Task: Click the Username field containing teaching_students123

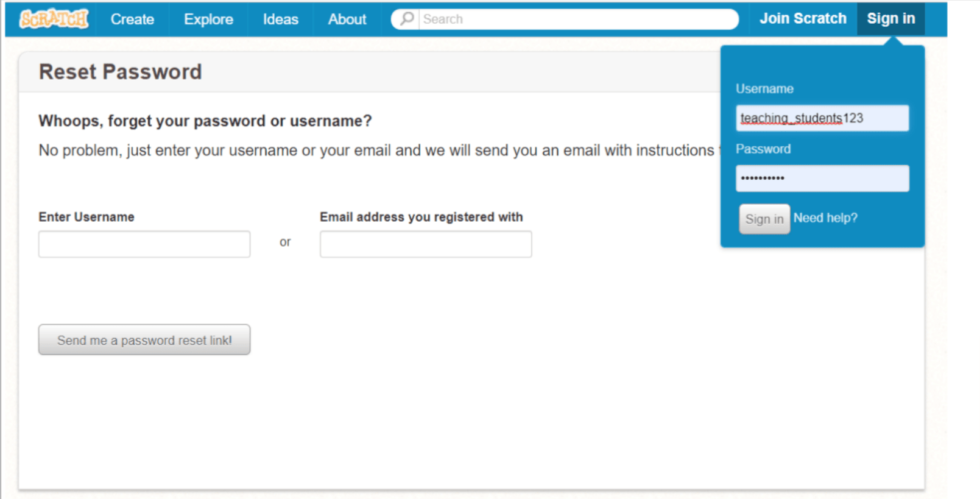Action: [x=822, y=118]
